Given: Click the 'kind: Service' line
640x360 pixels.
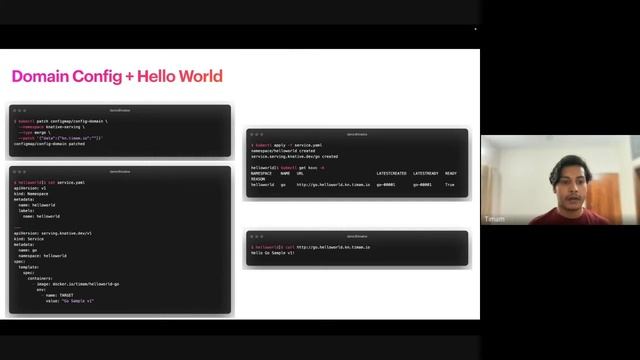Looking at the screenshot, I should click(29, 239).
